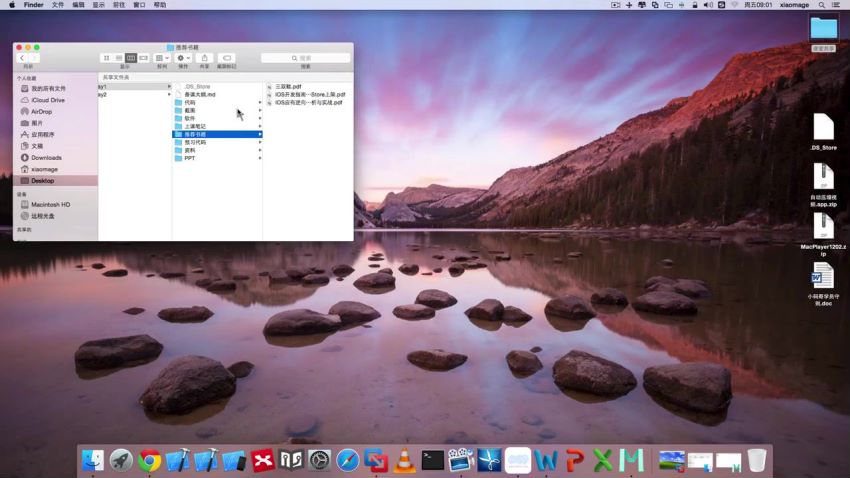
Task: Select the blue folder on the desktop
Action: 823,28
